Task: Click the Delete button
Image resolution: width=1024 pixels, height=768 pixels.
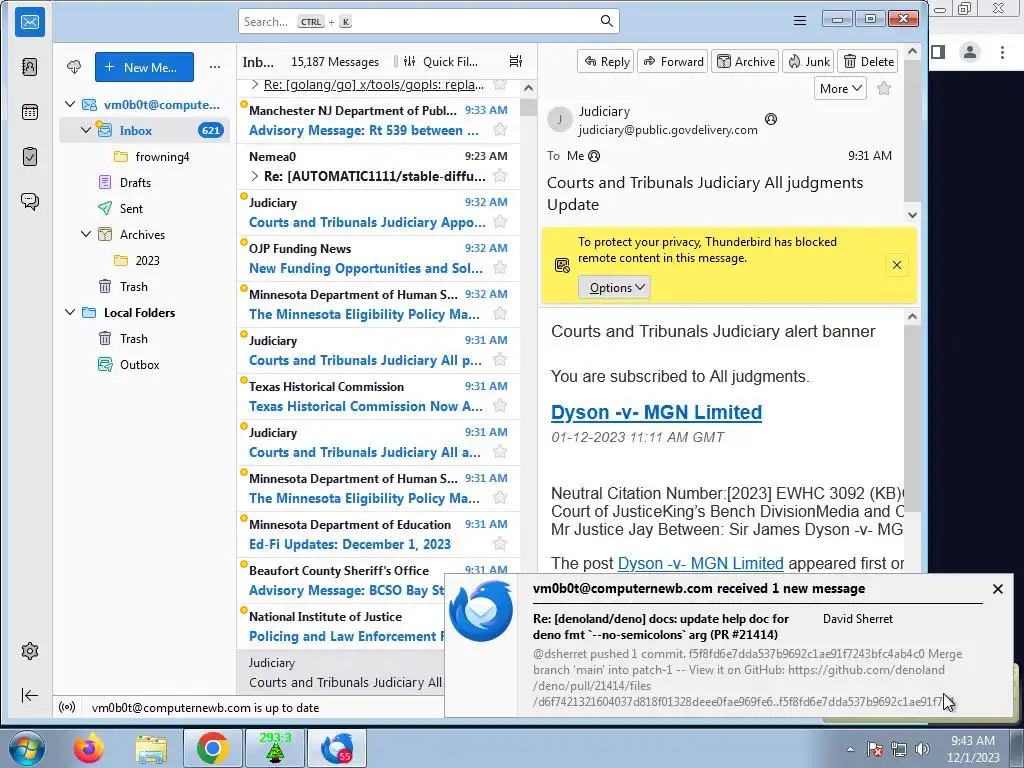Action: 868,61
